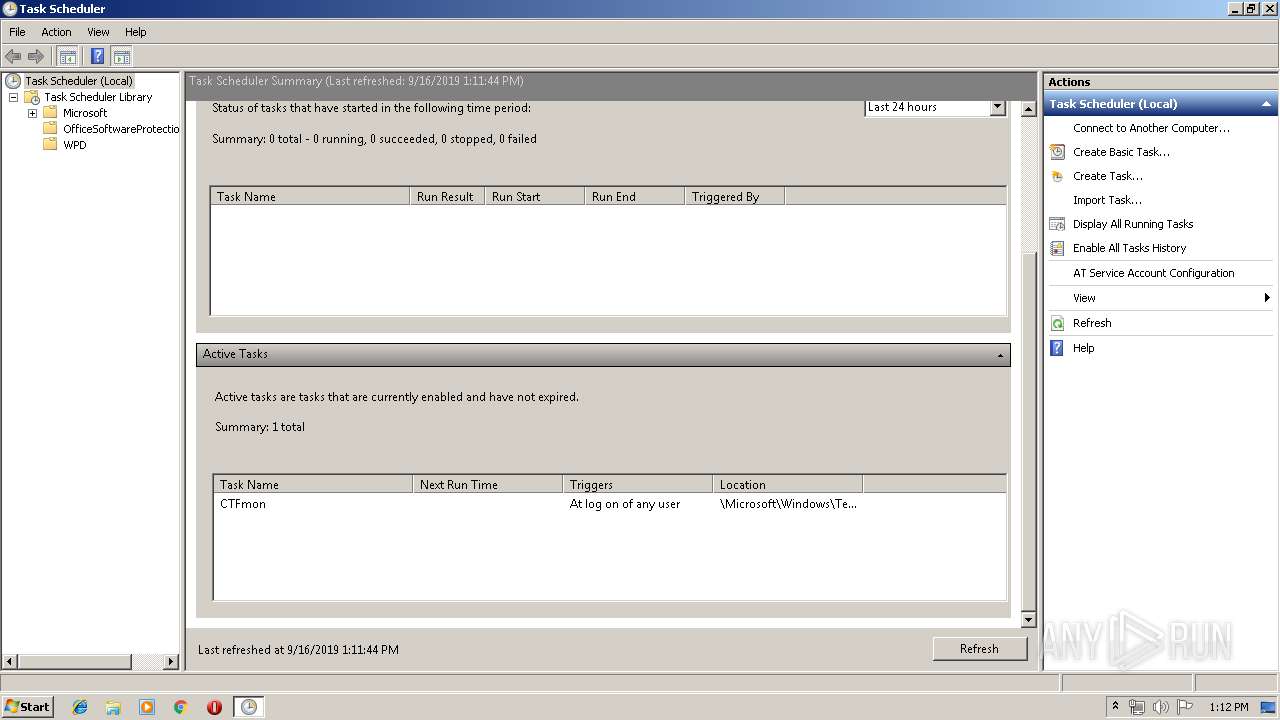1280x720 pixels.
Task: Click the Forward arrow in toolbar
Action: (x=36, y=57)
